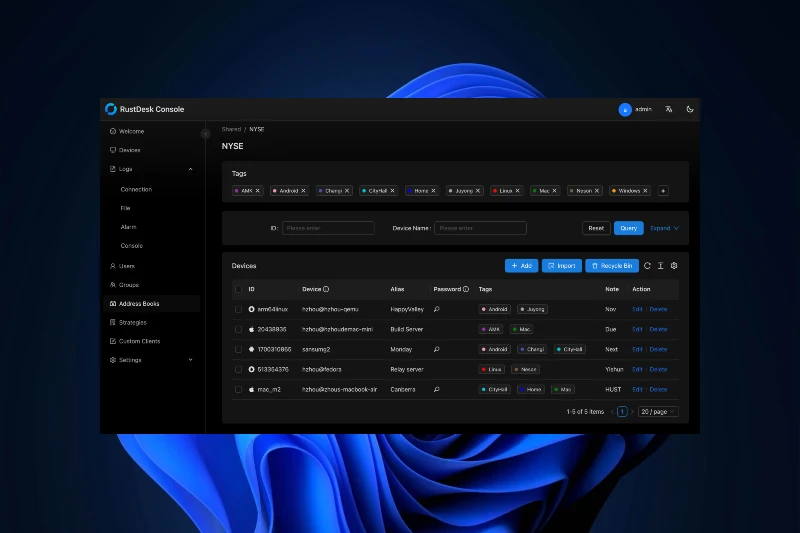Remove the Linux tag
800x533 pixels.
pyautogui.click(x=517, y=191)
